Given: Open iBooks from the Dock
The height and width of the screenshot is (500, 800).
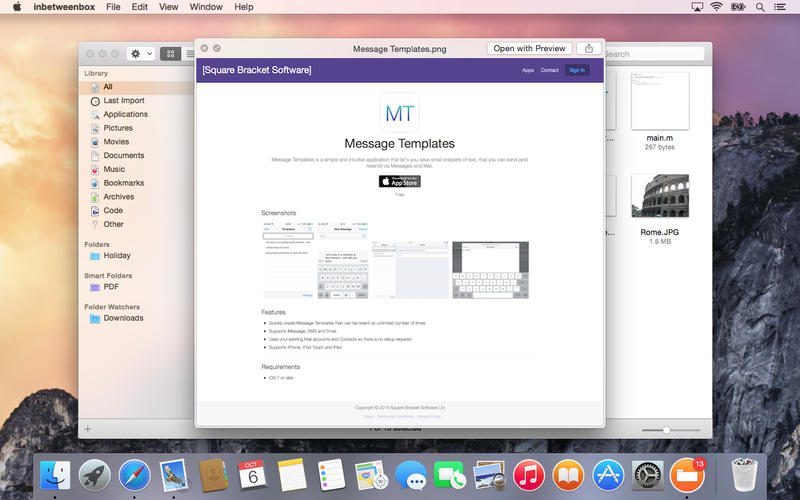Looking at the screenshot, I should point(568,476).
